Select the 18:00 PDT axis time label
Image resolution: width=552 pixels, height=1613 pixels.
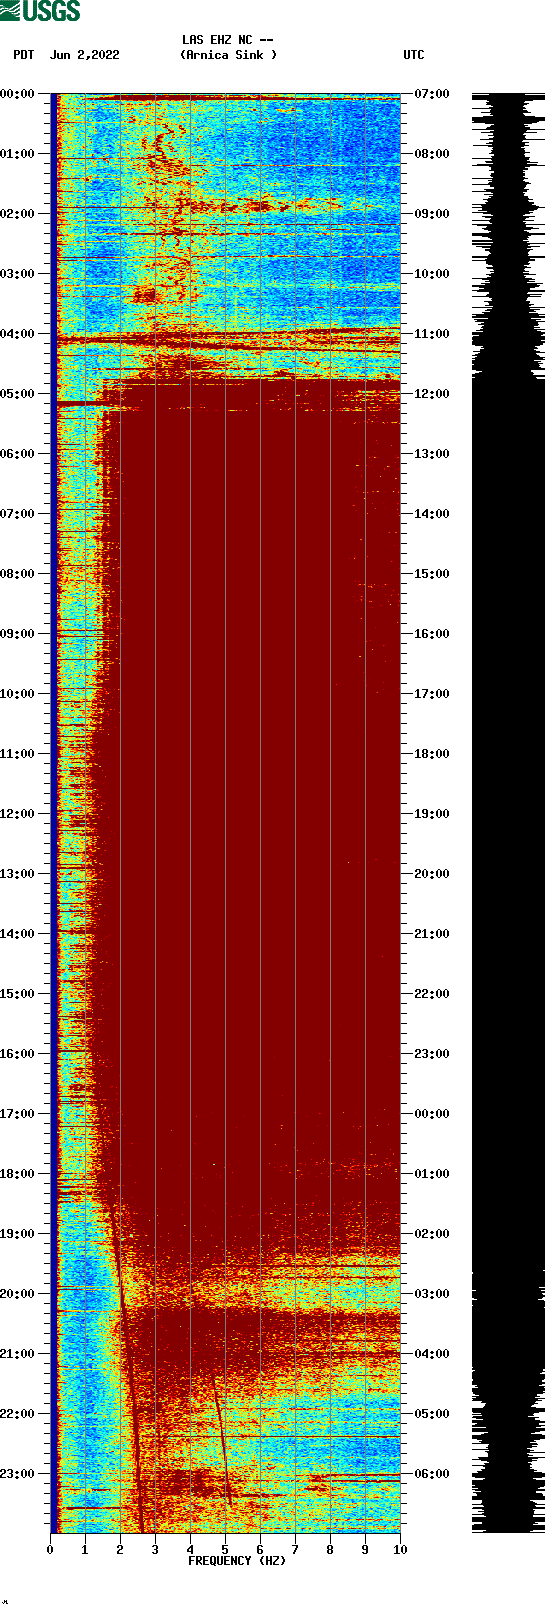click(x=18, y=1174)
